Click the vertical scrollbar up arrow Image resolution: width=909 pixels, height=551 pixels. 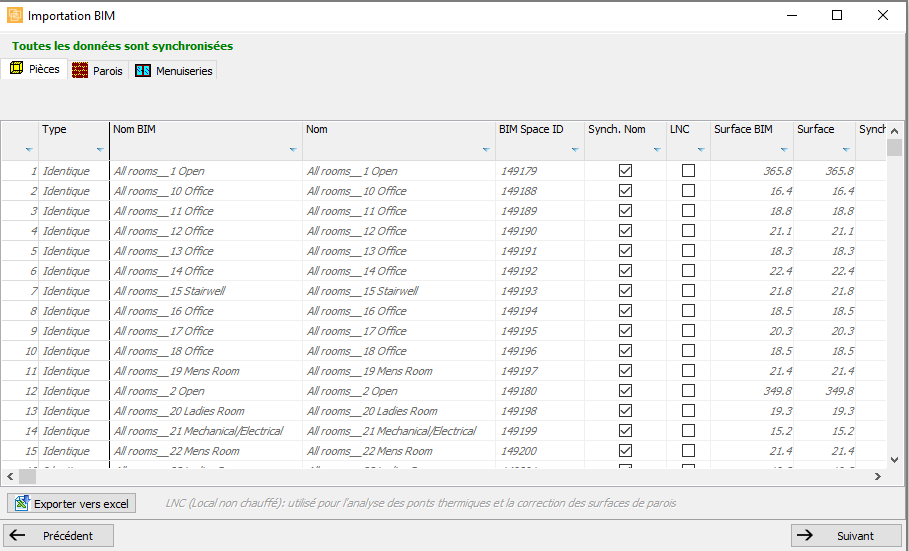coord(894,131)
